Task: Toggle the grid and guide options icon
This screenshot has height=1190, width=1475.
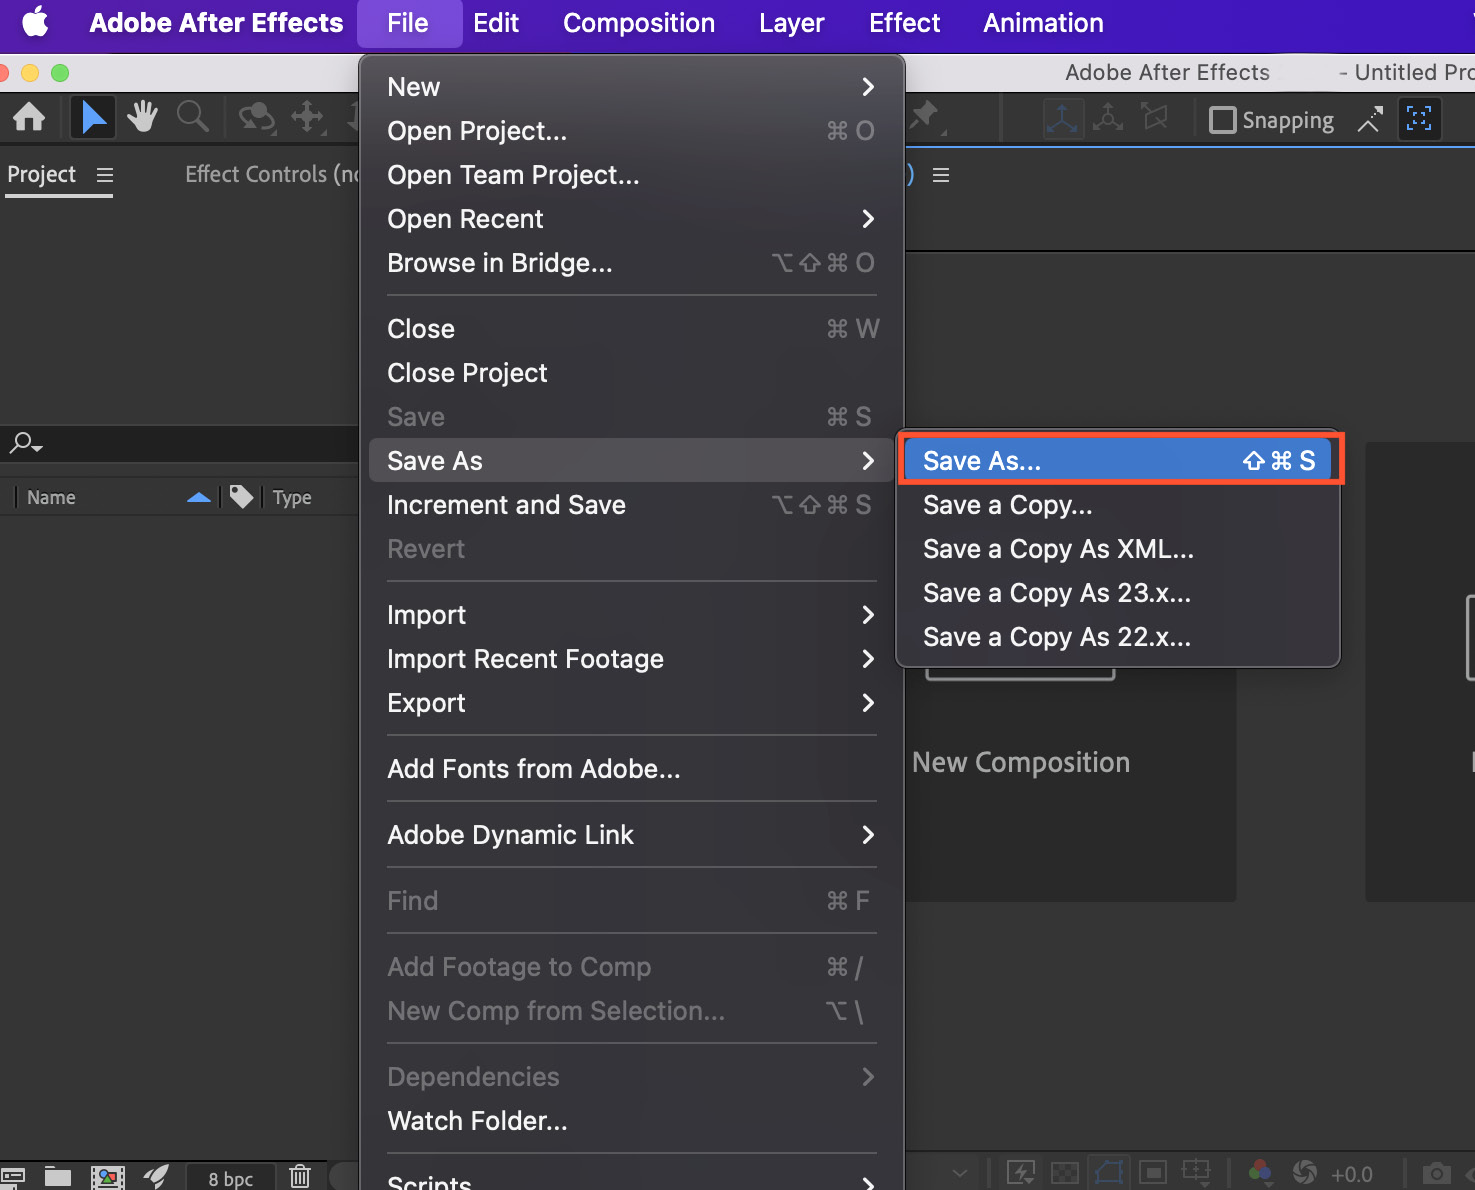Action: tap(1196, 1171)
